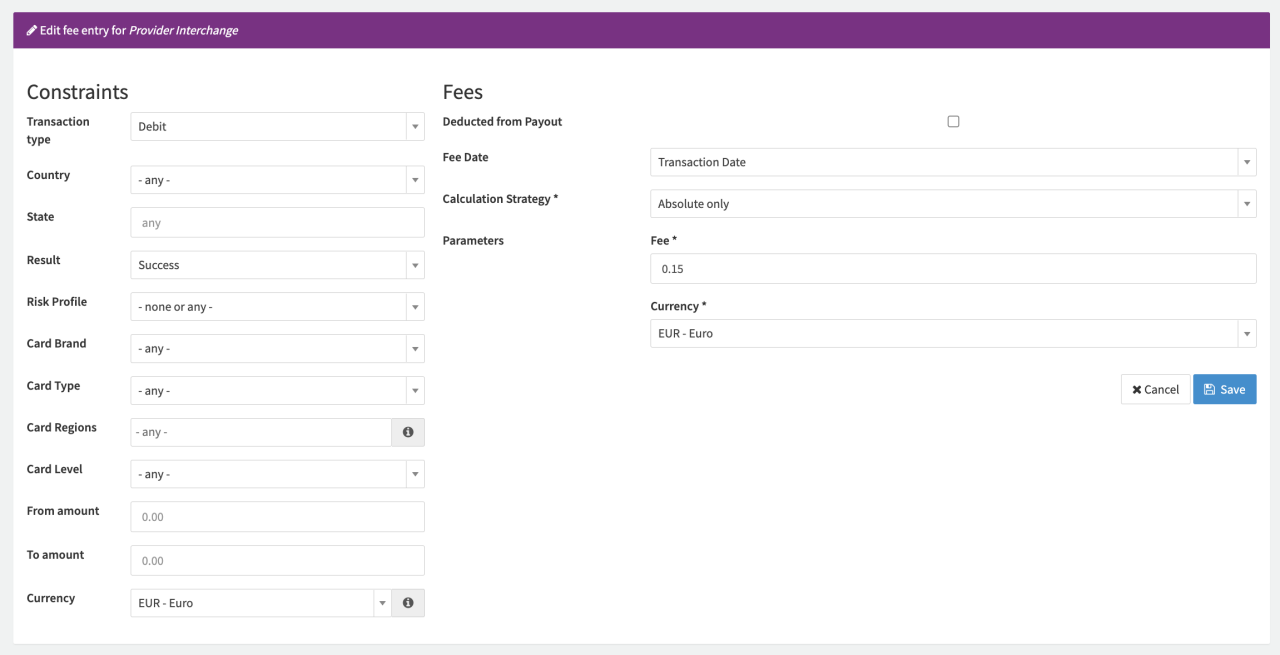Expand the Country dropdown
Viewport: 1280px width, 655px height.
pyautogui.click(x=277, y=180)
